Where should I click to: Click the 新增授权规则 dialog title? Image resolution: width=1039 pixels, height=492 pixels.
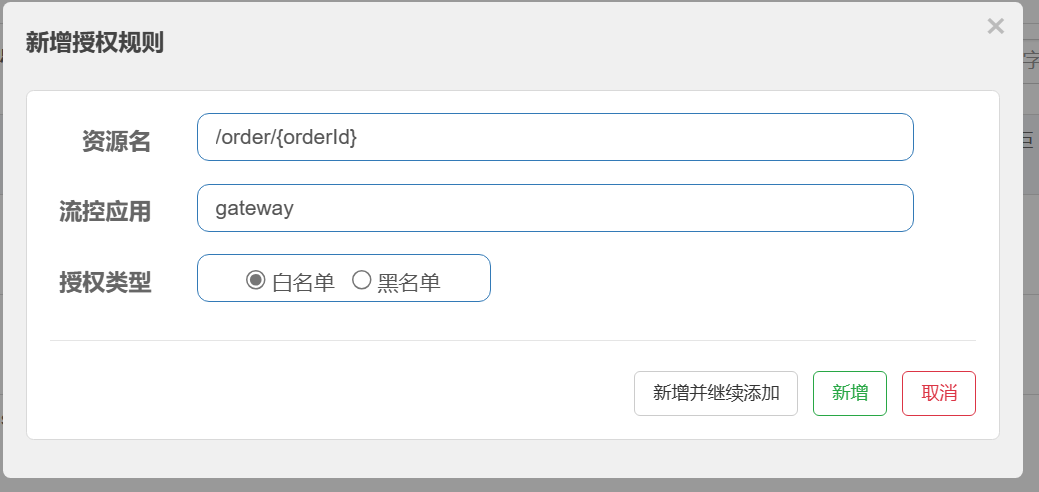(94, 42)
